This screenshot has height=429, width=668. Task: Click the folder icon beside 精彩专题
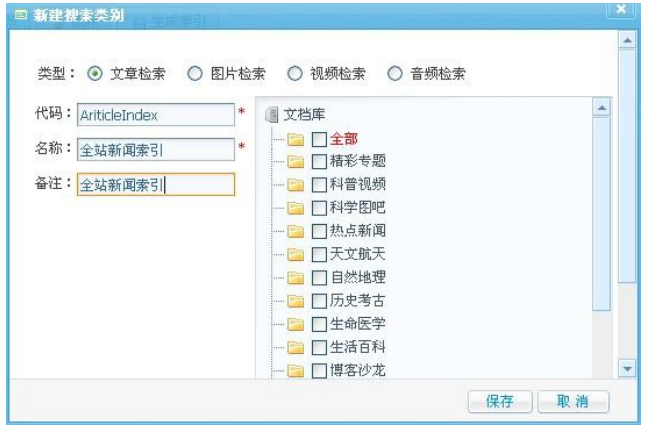295,161
